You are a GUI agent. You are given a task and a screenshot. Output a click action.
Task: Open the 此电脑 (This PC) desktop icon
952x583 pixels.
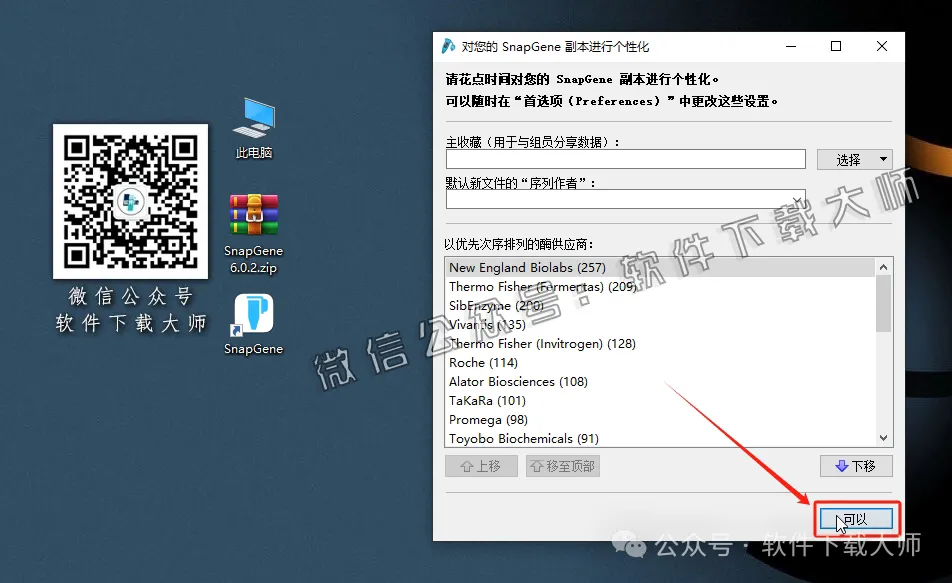click(x=253, y=120)
